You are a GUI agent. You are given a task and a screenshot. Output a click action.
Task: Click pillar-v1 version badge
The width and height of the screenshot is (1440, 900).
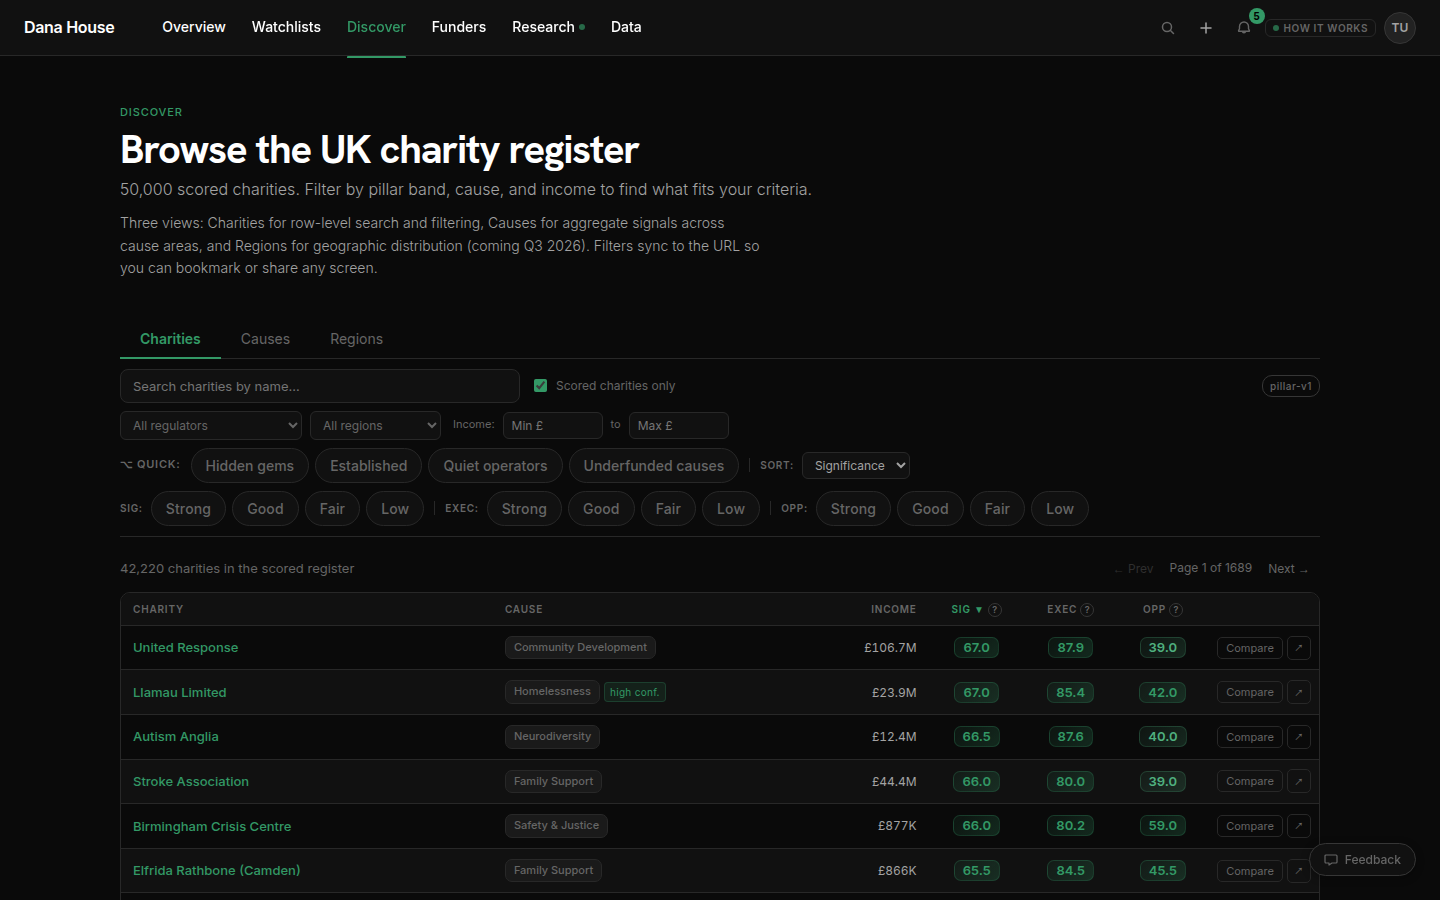coord(1291,386)
